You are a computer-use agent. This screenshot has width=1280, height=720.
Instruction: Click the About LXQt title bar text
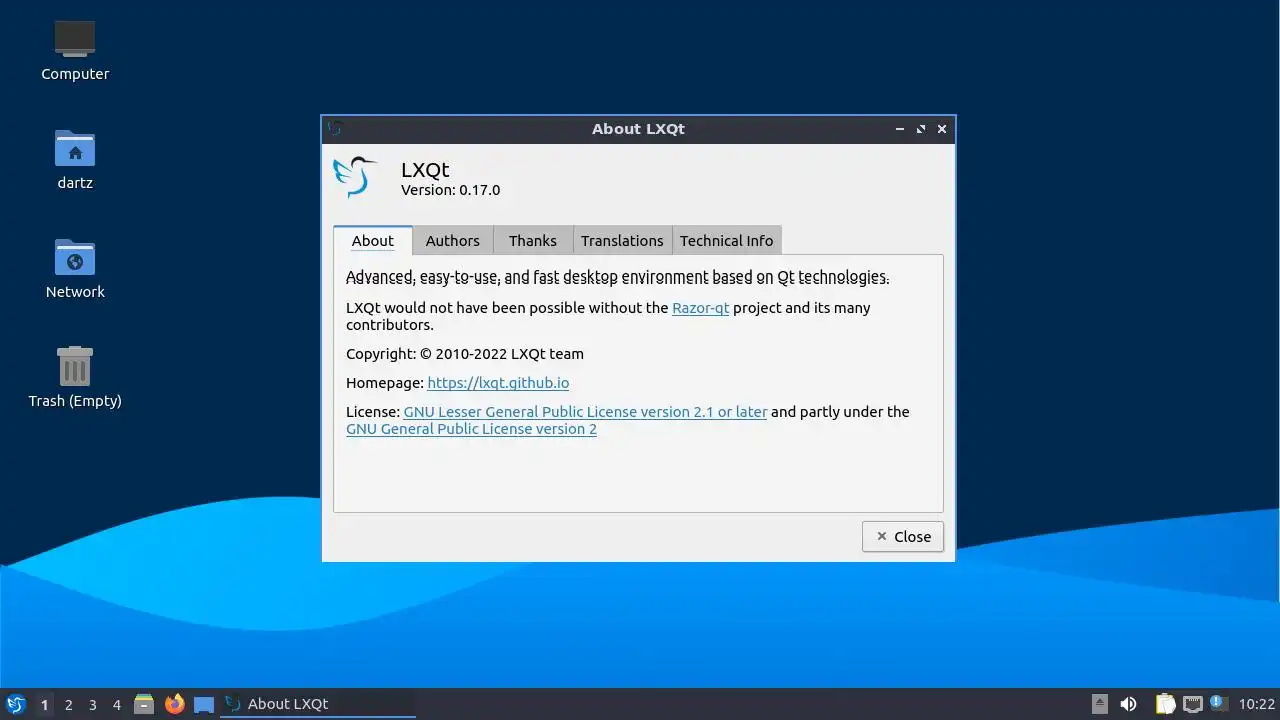point(638,129)
